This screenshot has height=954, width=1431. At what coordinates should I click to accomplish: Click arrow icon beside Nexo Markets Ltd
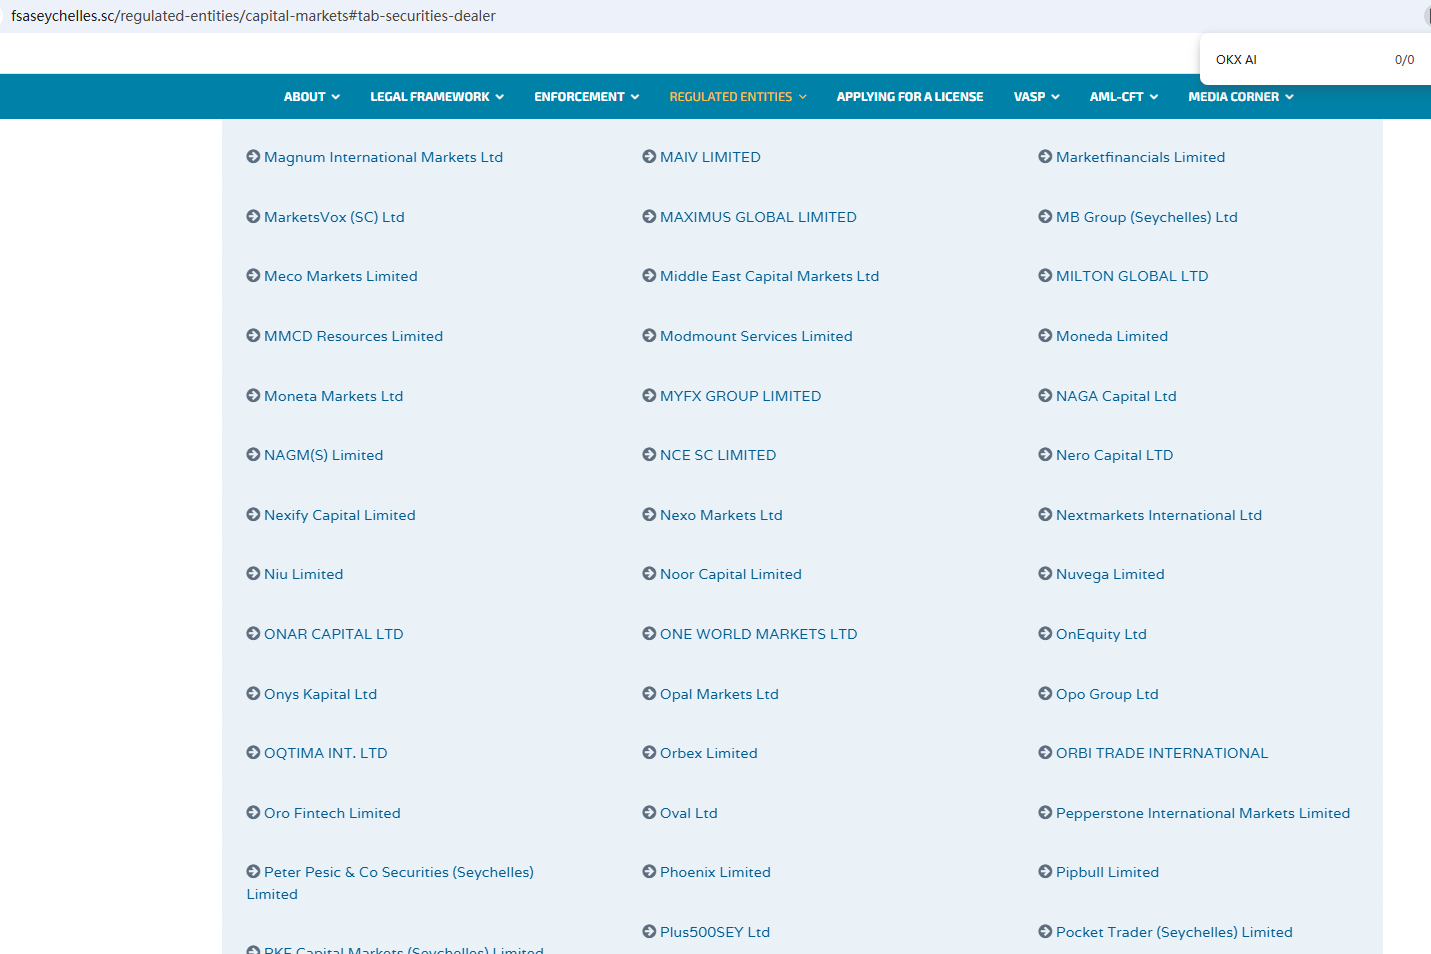click(x=649, y=515)
